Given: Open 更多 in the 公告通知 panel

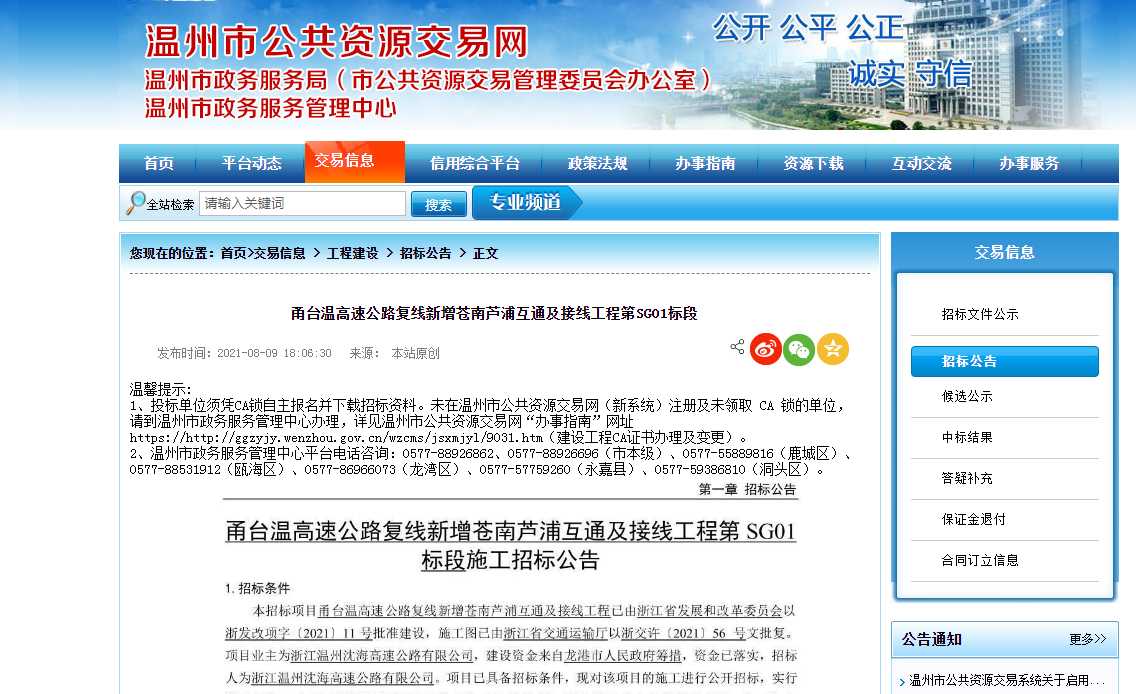Looking at the screenshot, I should [1087, 639].
